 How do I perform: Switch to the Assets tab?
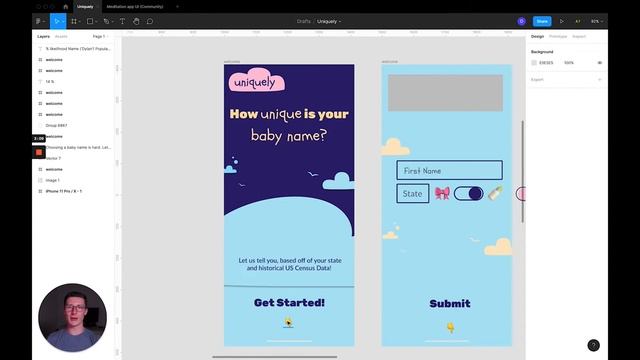click(x=61, y=36)
